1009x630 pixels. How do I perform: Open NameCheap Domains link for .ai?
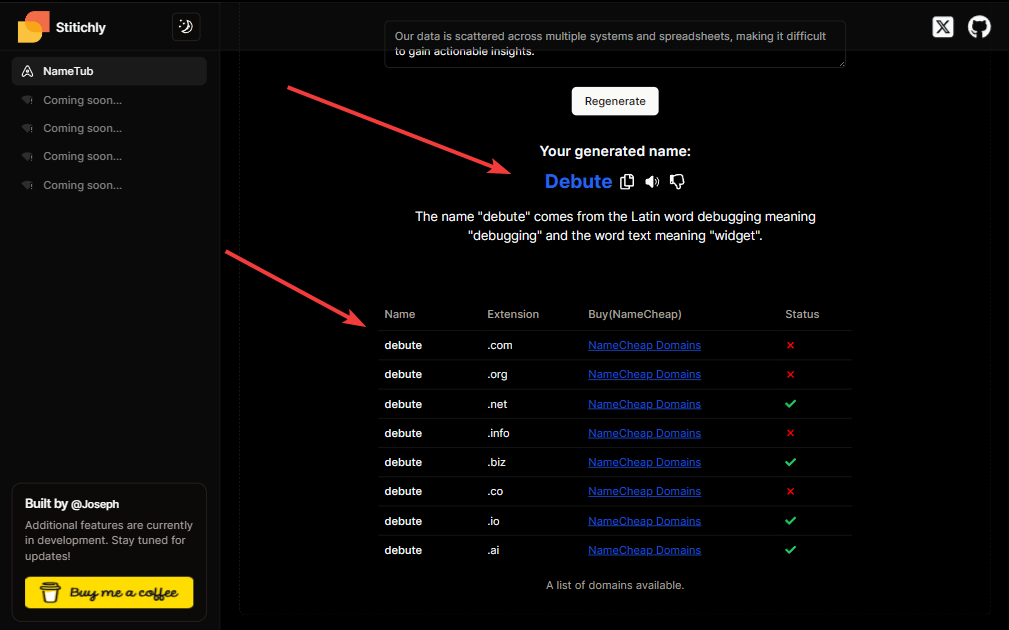[644, 550]
